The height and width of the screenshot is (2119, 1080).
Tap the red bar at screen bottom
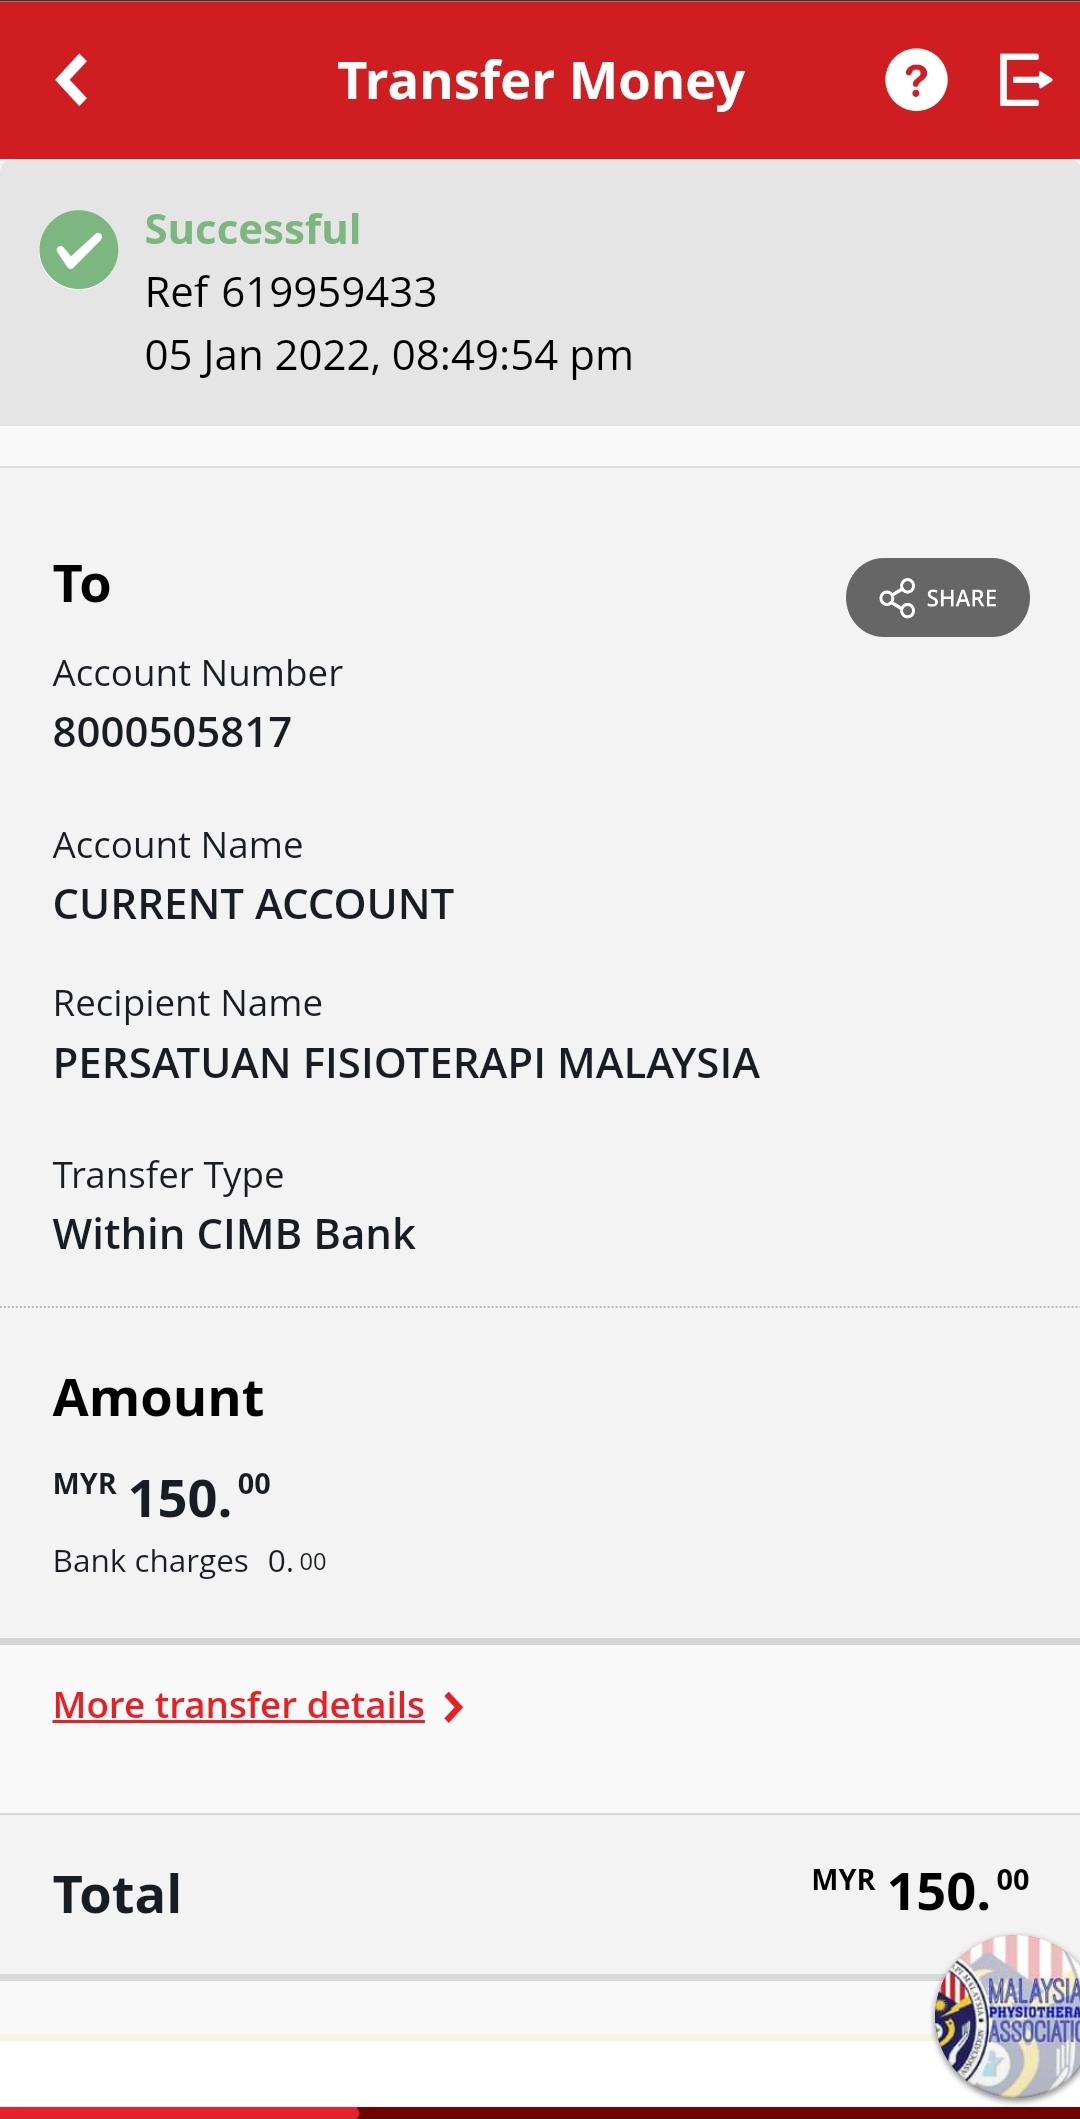coord(180,2112)
